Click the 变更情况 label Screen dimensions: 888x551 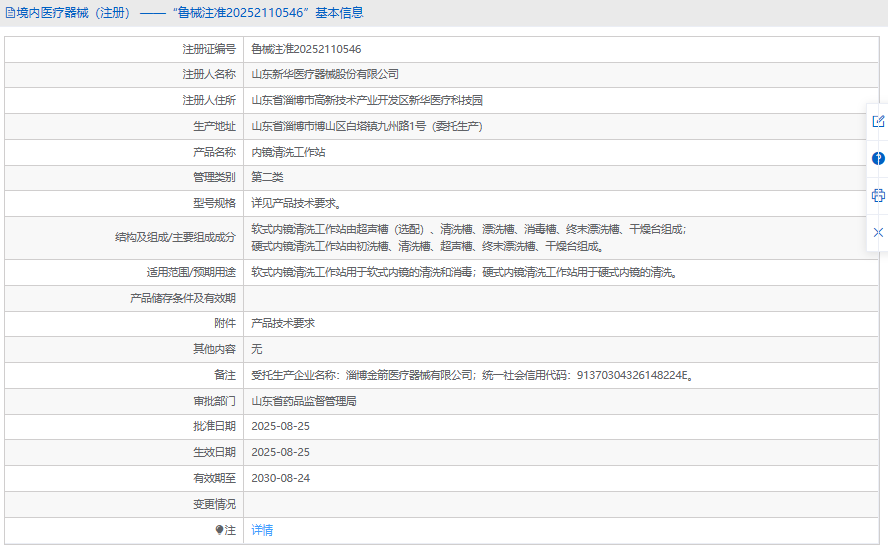[x=215, y=504]
